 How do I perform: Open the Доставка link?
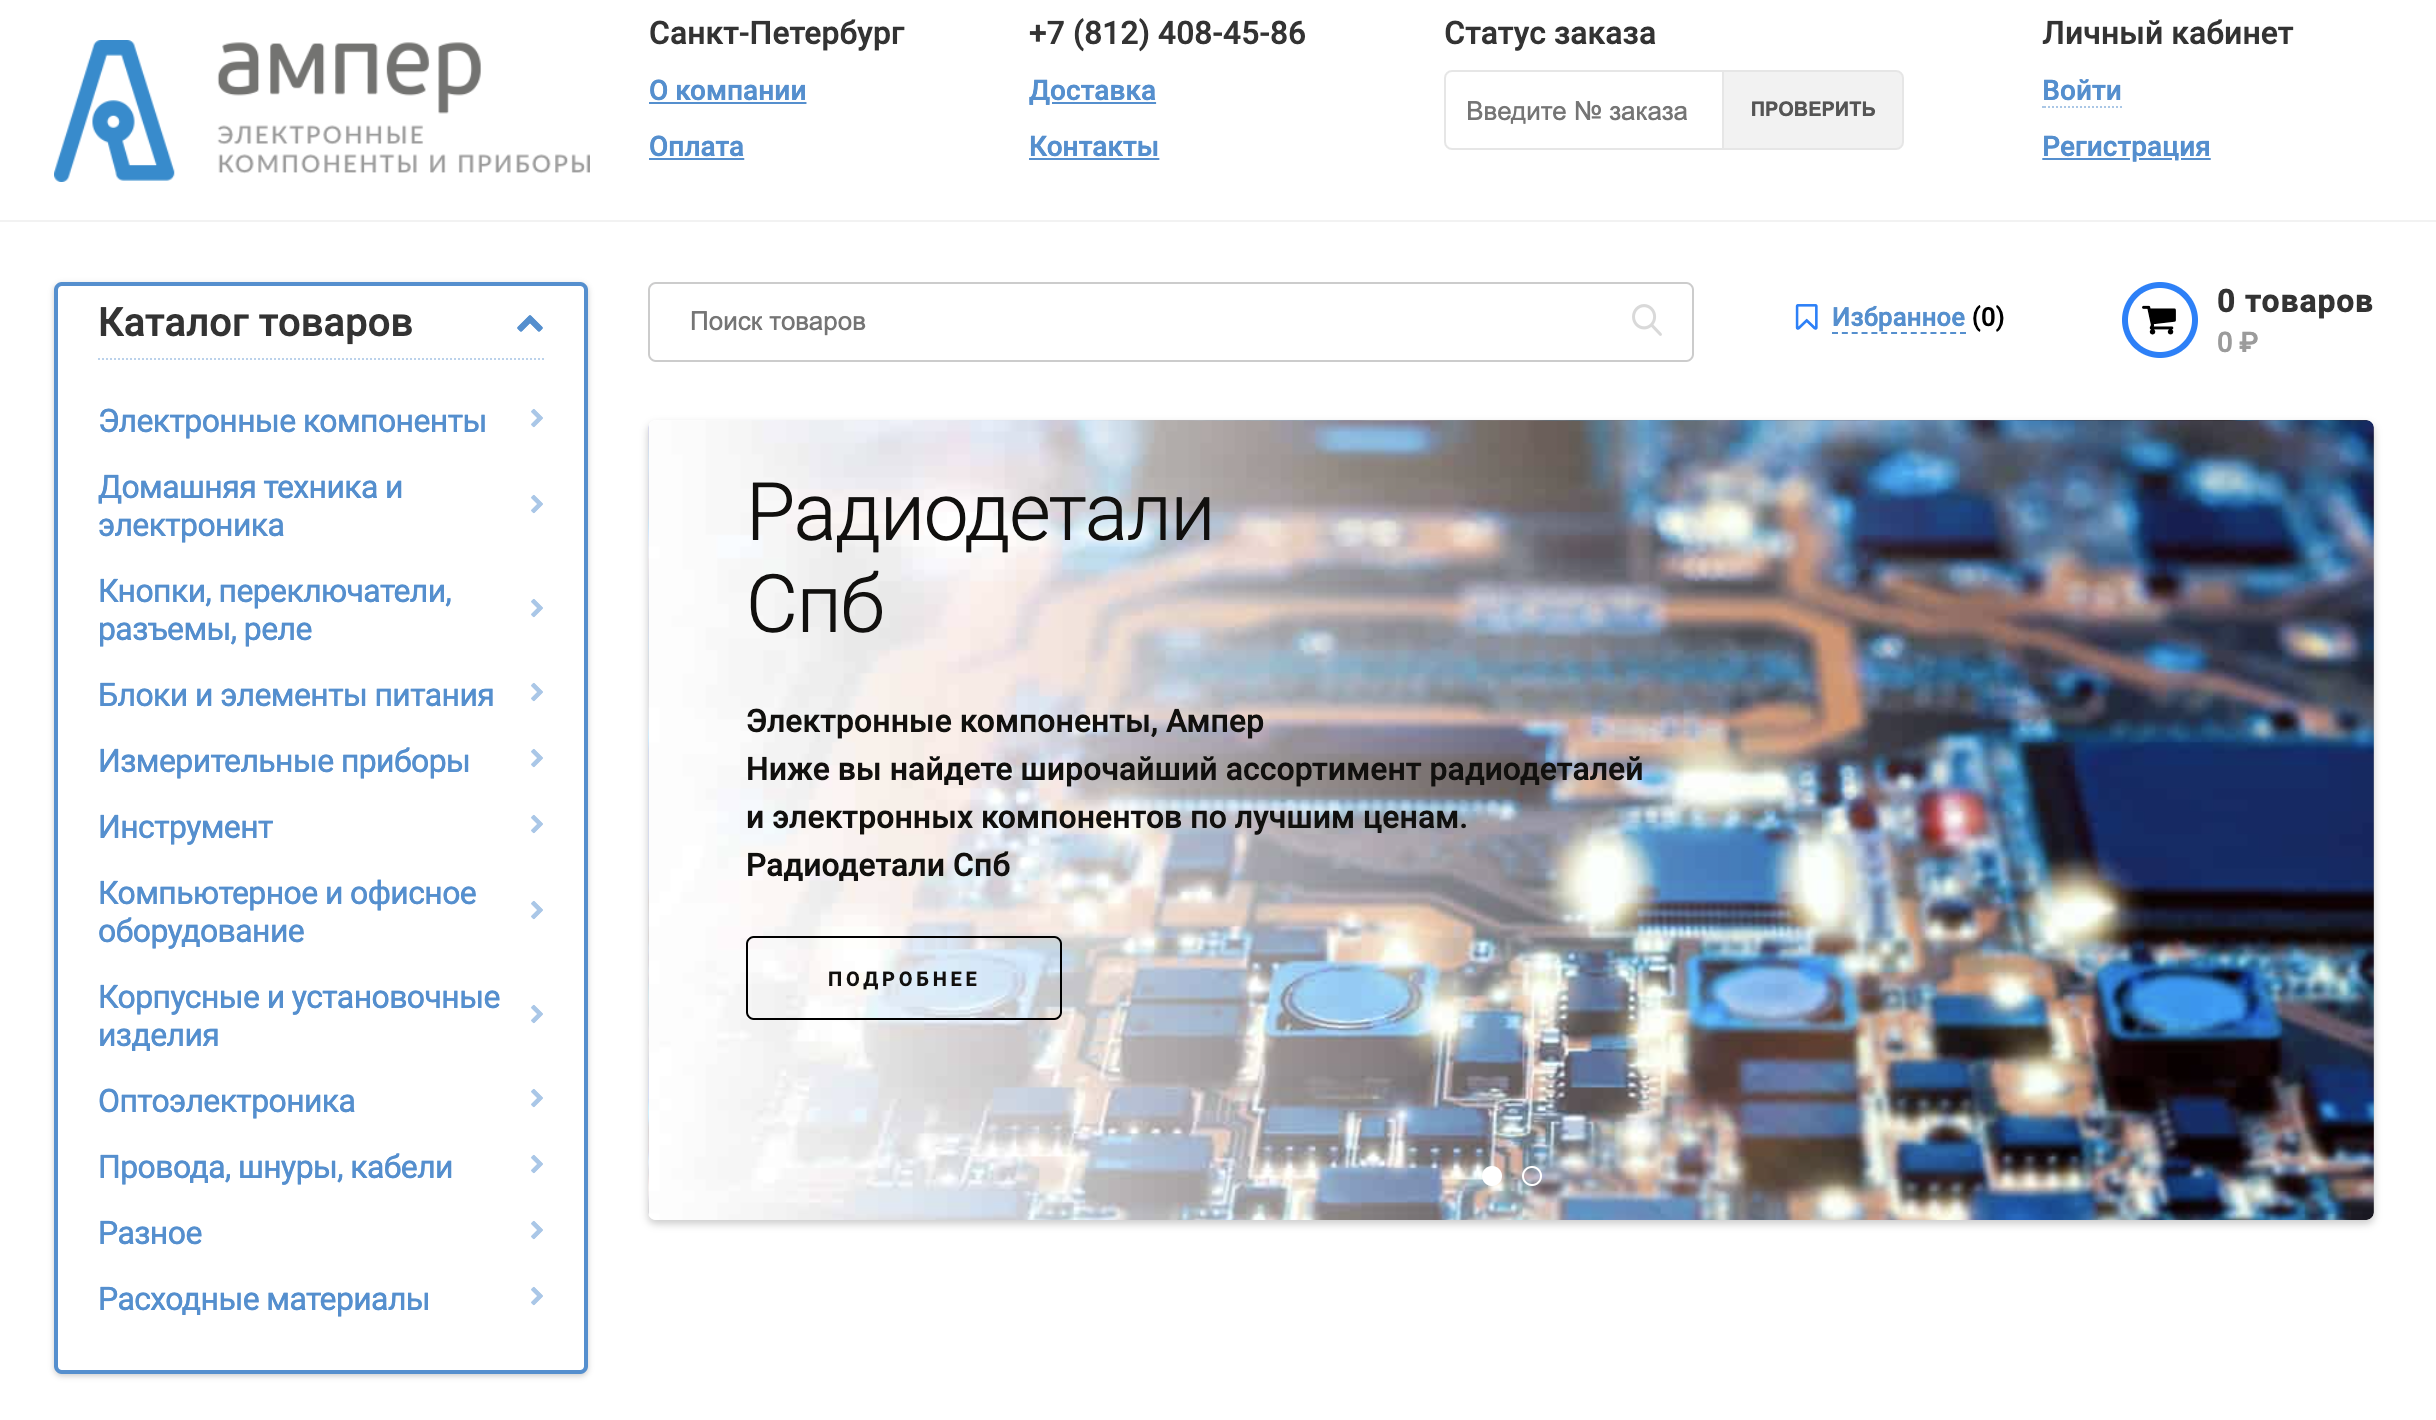click(x=1092, y=91)
